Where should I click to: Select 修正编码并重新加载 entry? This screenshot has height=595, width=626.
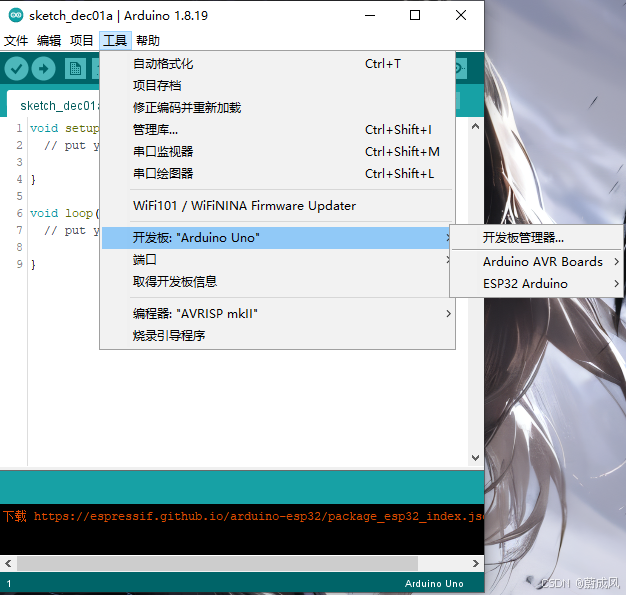pos(277,107)
